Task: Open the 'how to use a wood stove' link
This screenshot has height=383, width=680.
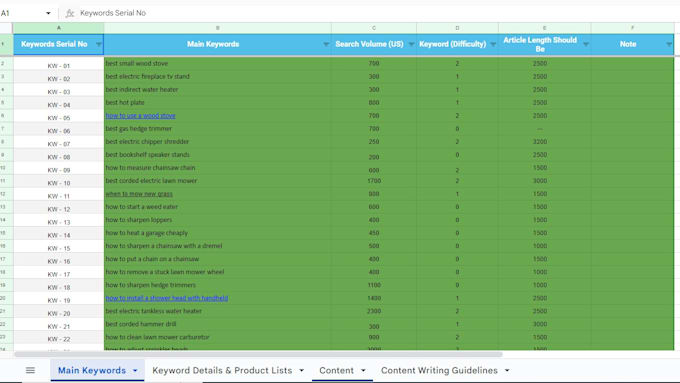Action: coord(141,116)
